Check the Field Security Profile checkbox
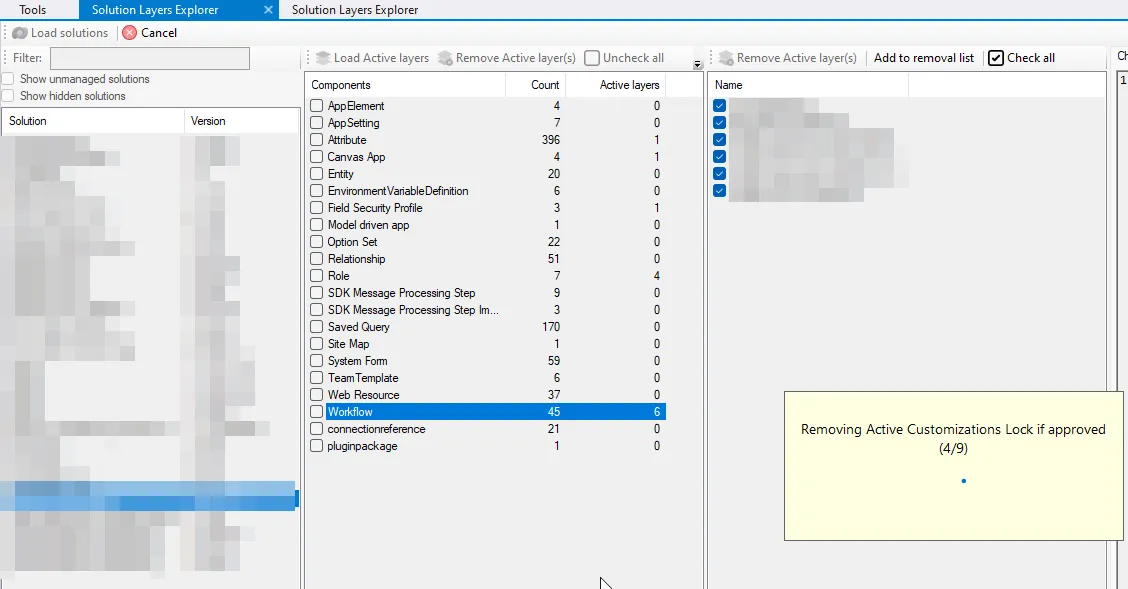The image size is (1128, 589). (x=317, y=208)
